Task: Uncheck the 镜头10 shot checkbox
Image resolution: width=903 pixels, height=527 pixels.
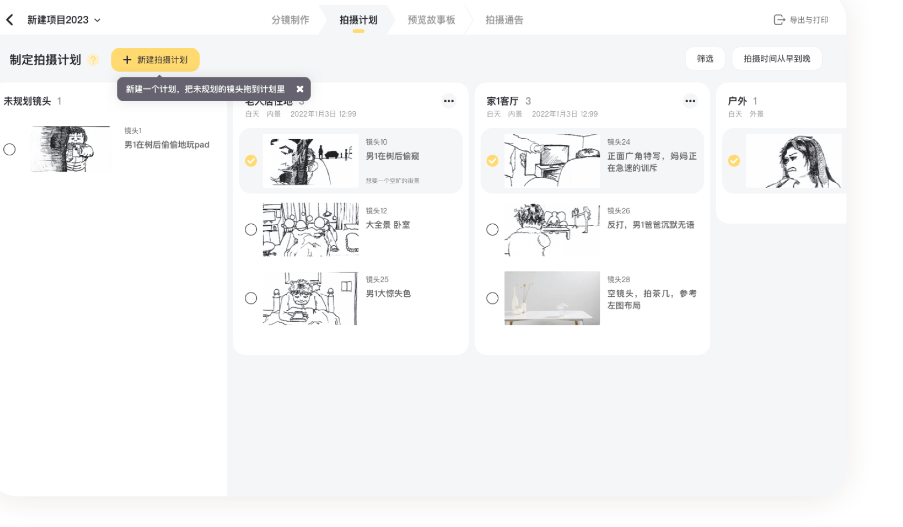Action: coord(251,161)
